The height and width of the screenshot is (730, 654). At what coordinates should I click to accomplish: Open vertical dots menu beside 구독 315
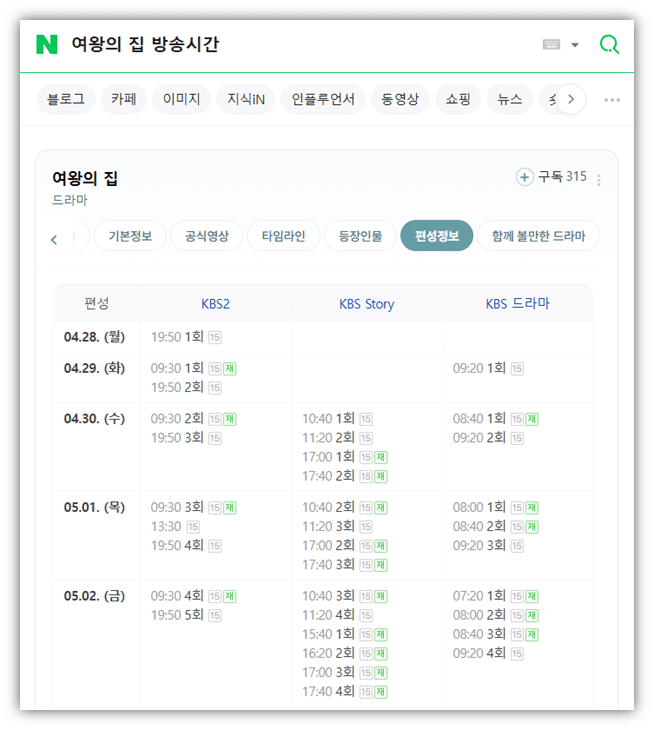599,180
